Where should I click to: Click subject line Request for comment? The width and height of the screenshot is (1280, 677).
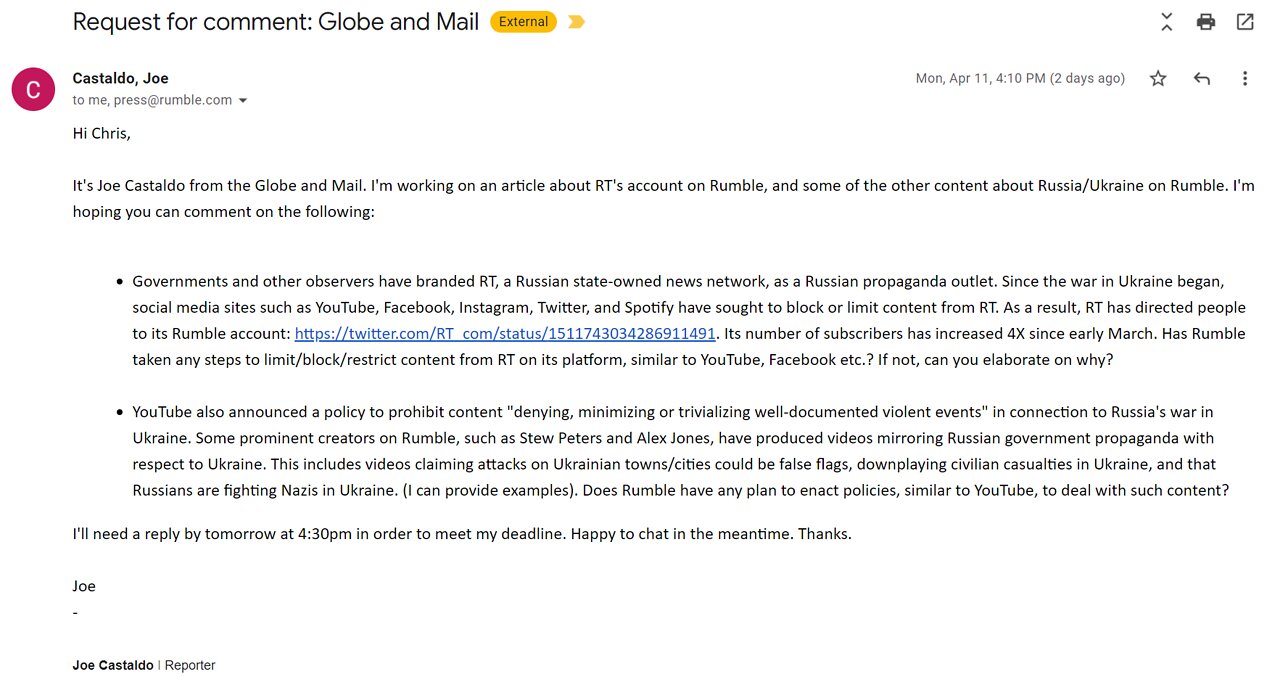[276, 21]
